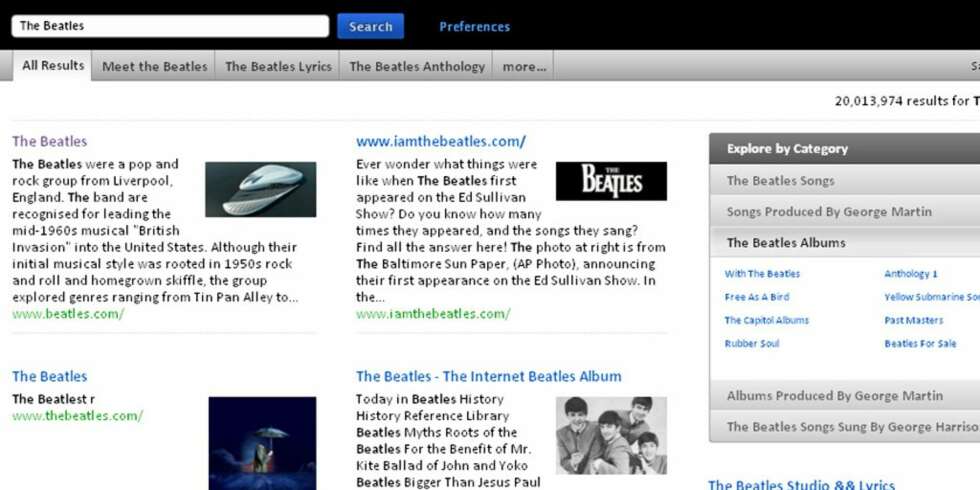
Task: Open the second The Beatles result title
Action: (x=49, y=376)
